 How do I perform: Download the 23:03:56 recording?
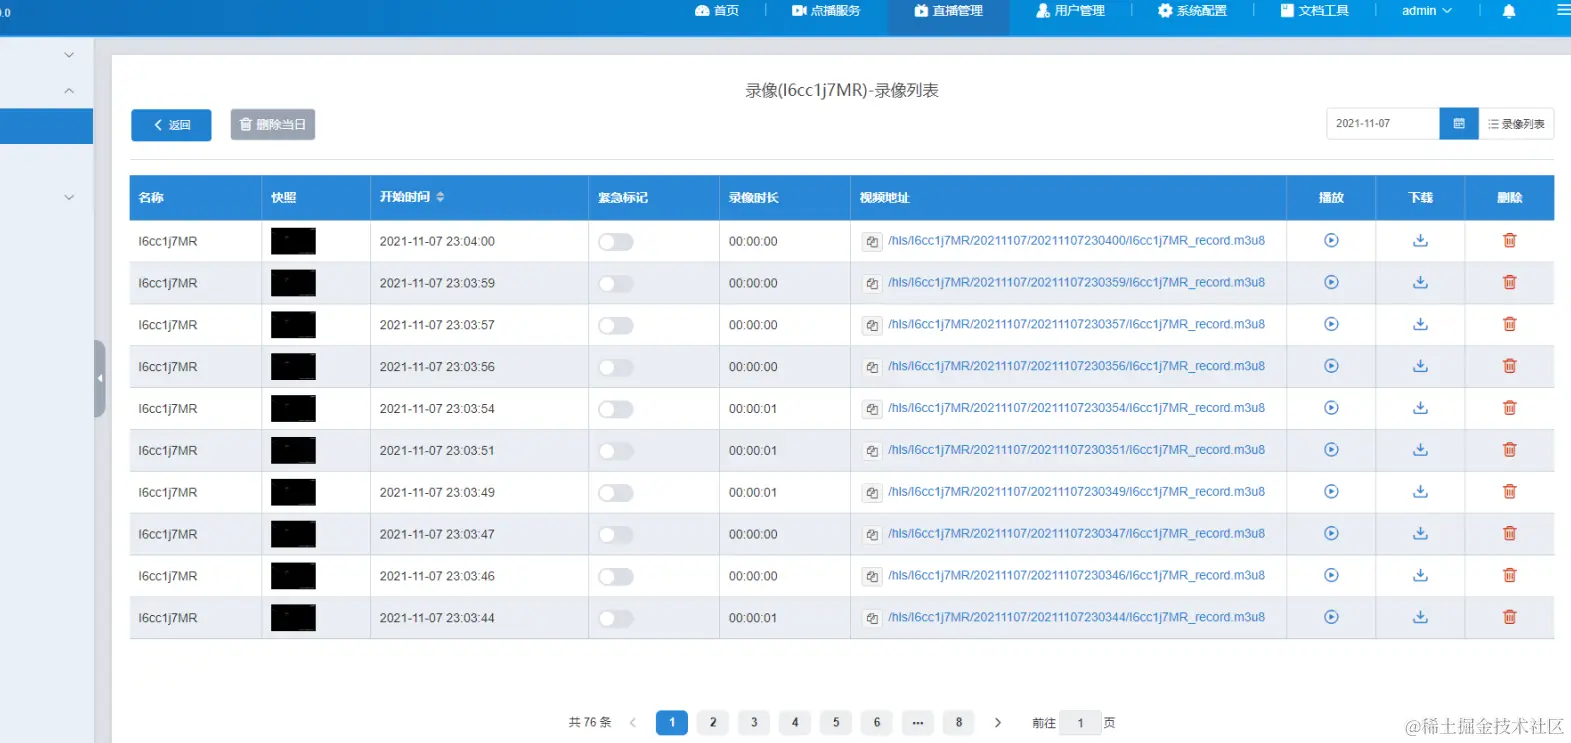click(1420, 366)
